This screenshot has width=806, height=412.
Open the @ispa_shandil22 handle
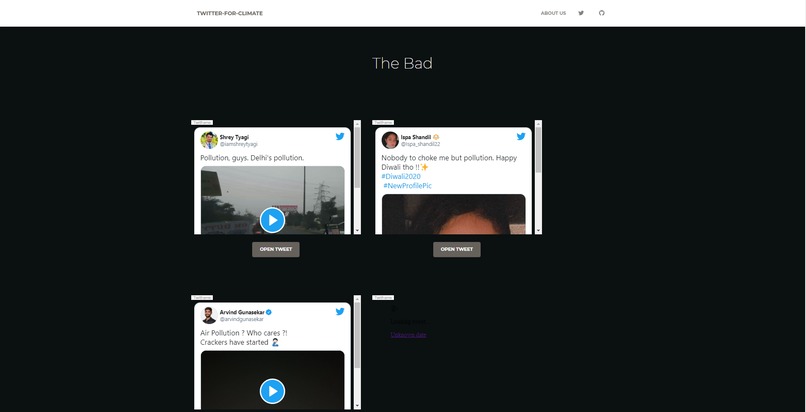pos(420,144)
